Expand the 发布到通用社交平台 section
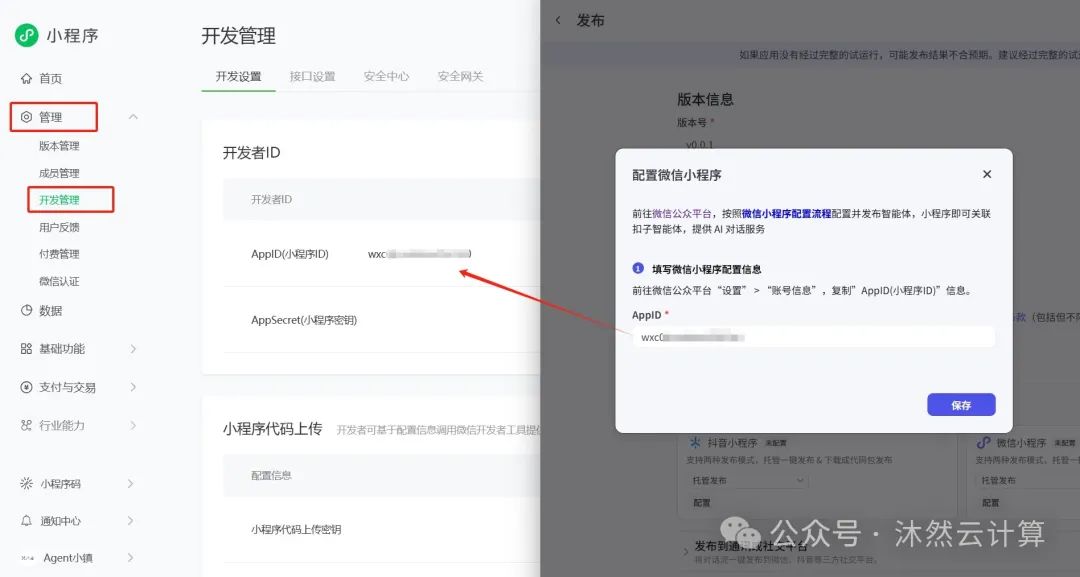The height and width of the screenshot is (577, 1080). (x=686, y=551)
